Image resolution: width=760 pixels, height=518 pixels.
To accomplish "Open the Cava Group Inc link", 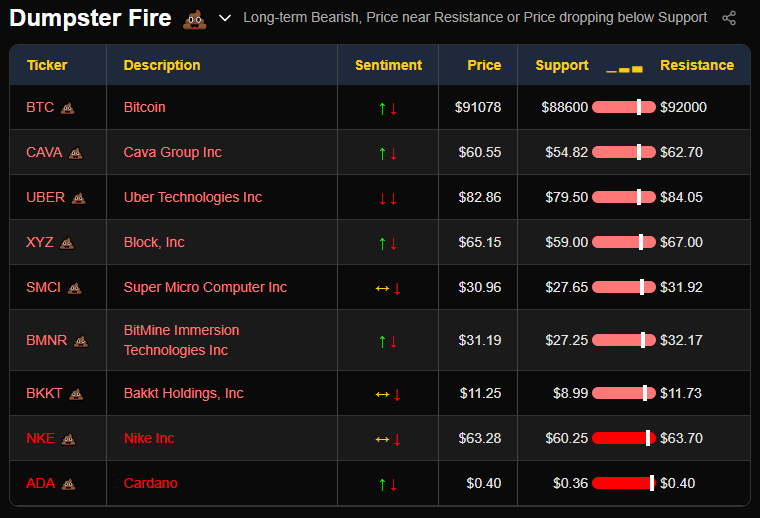I will tap(173, 152).
